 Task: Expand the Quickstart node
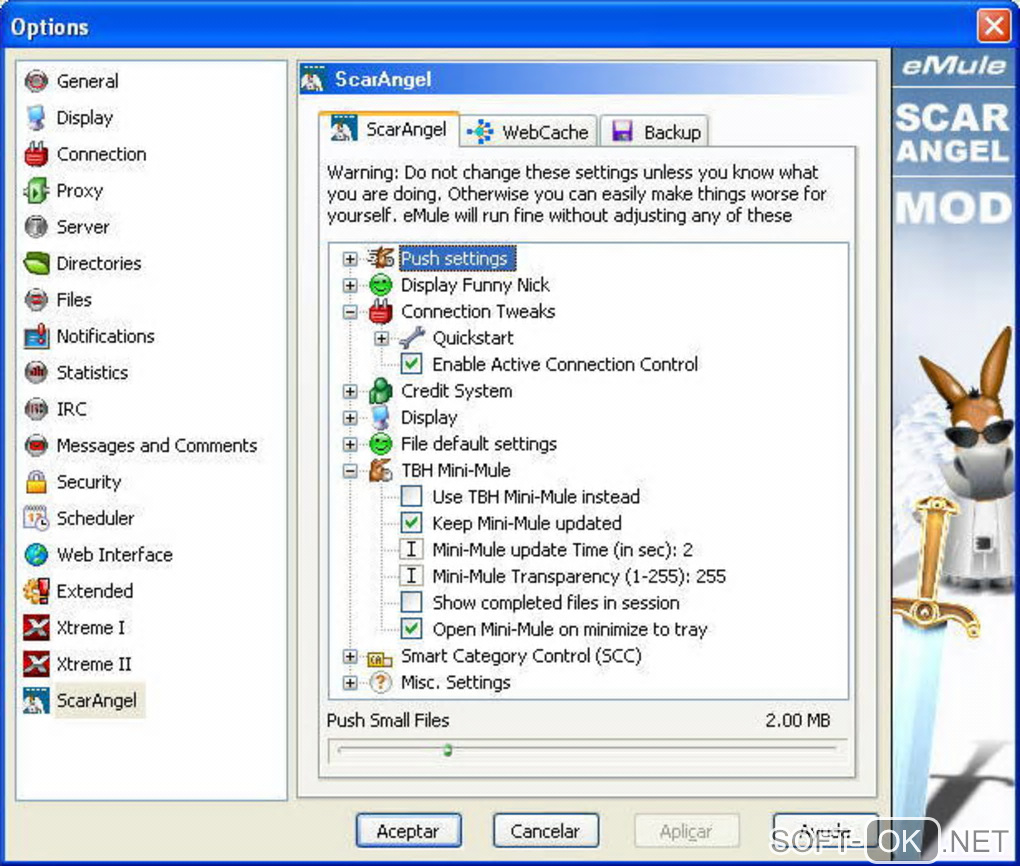382,338
